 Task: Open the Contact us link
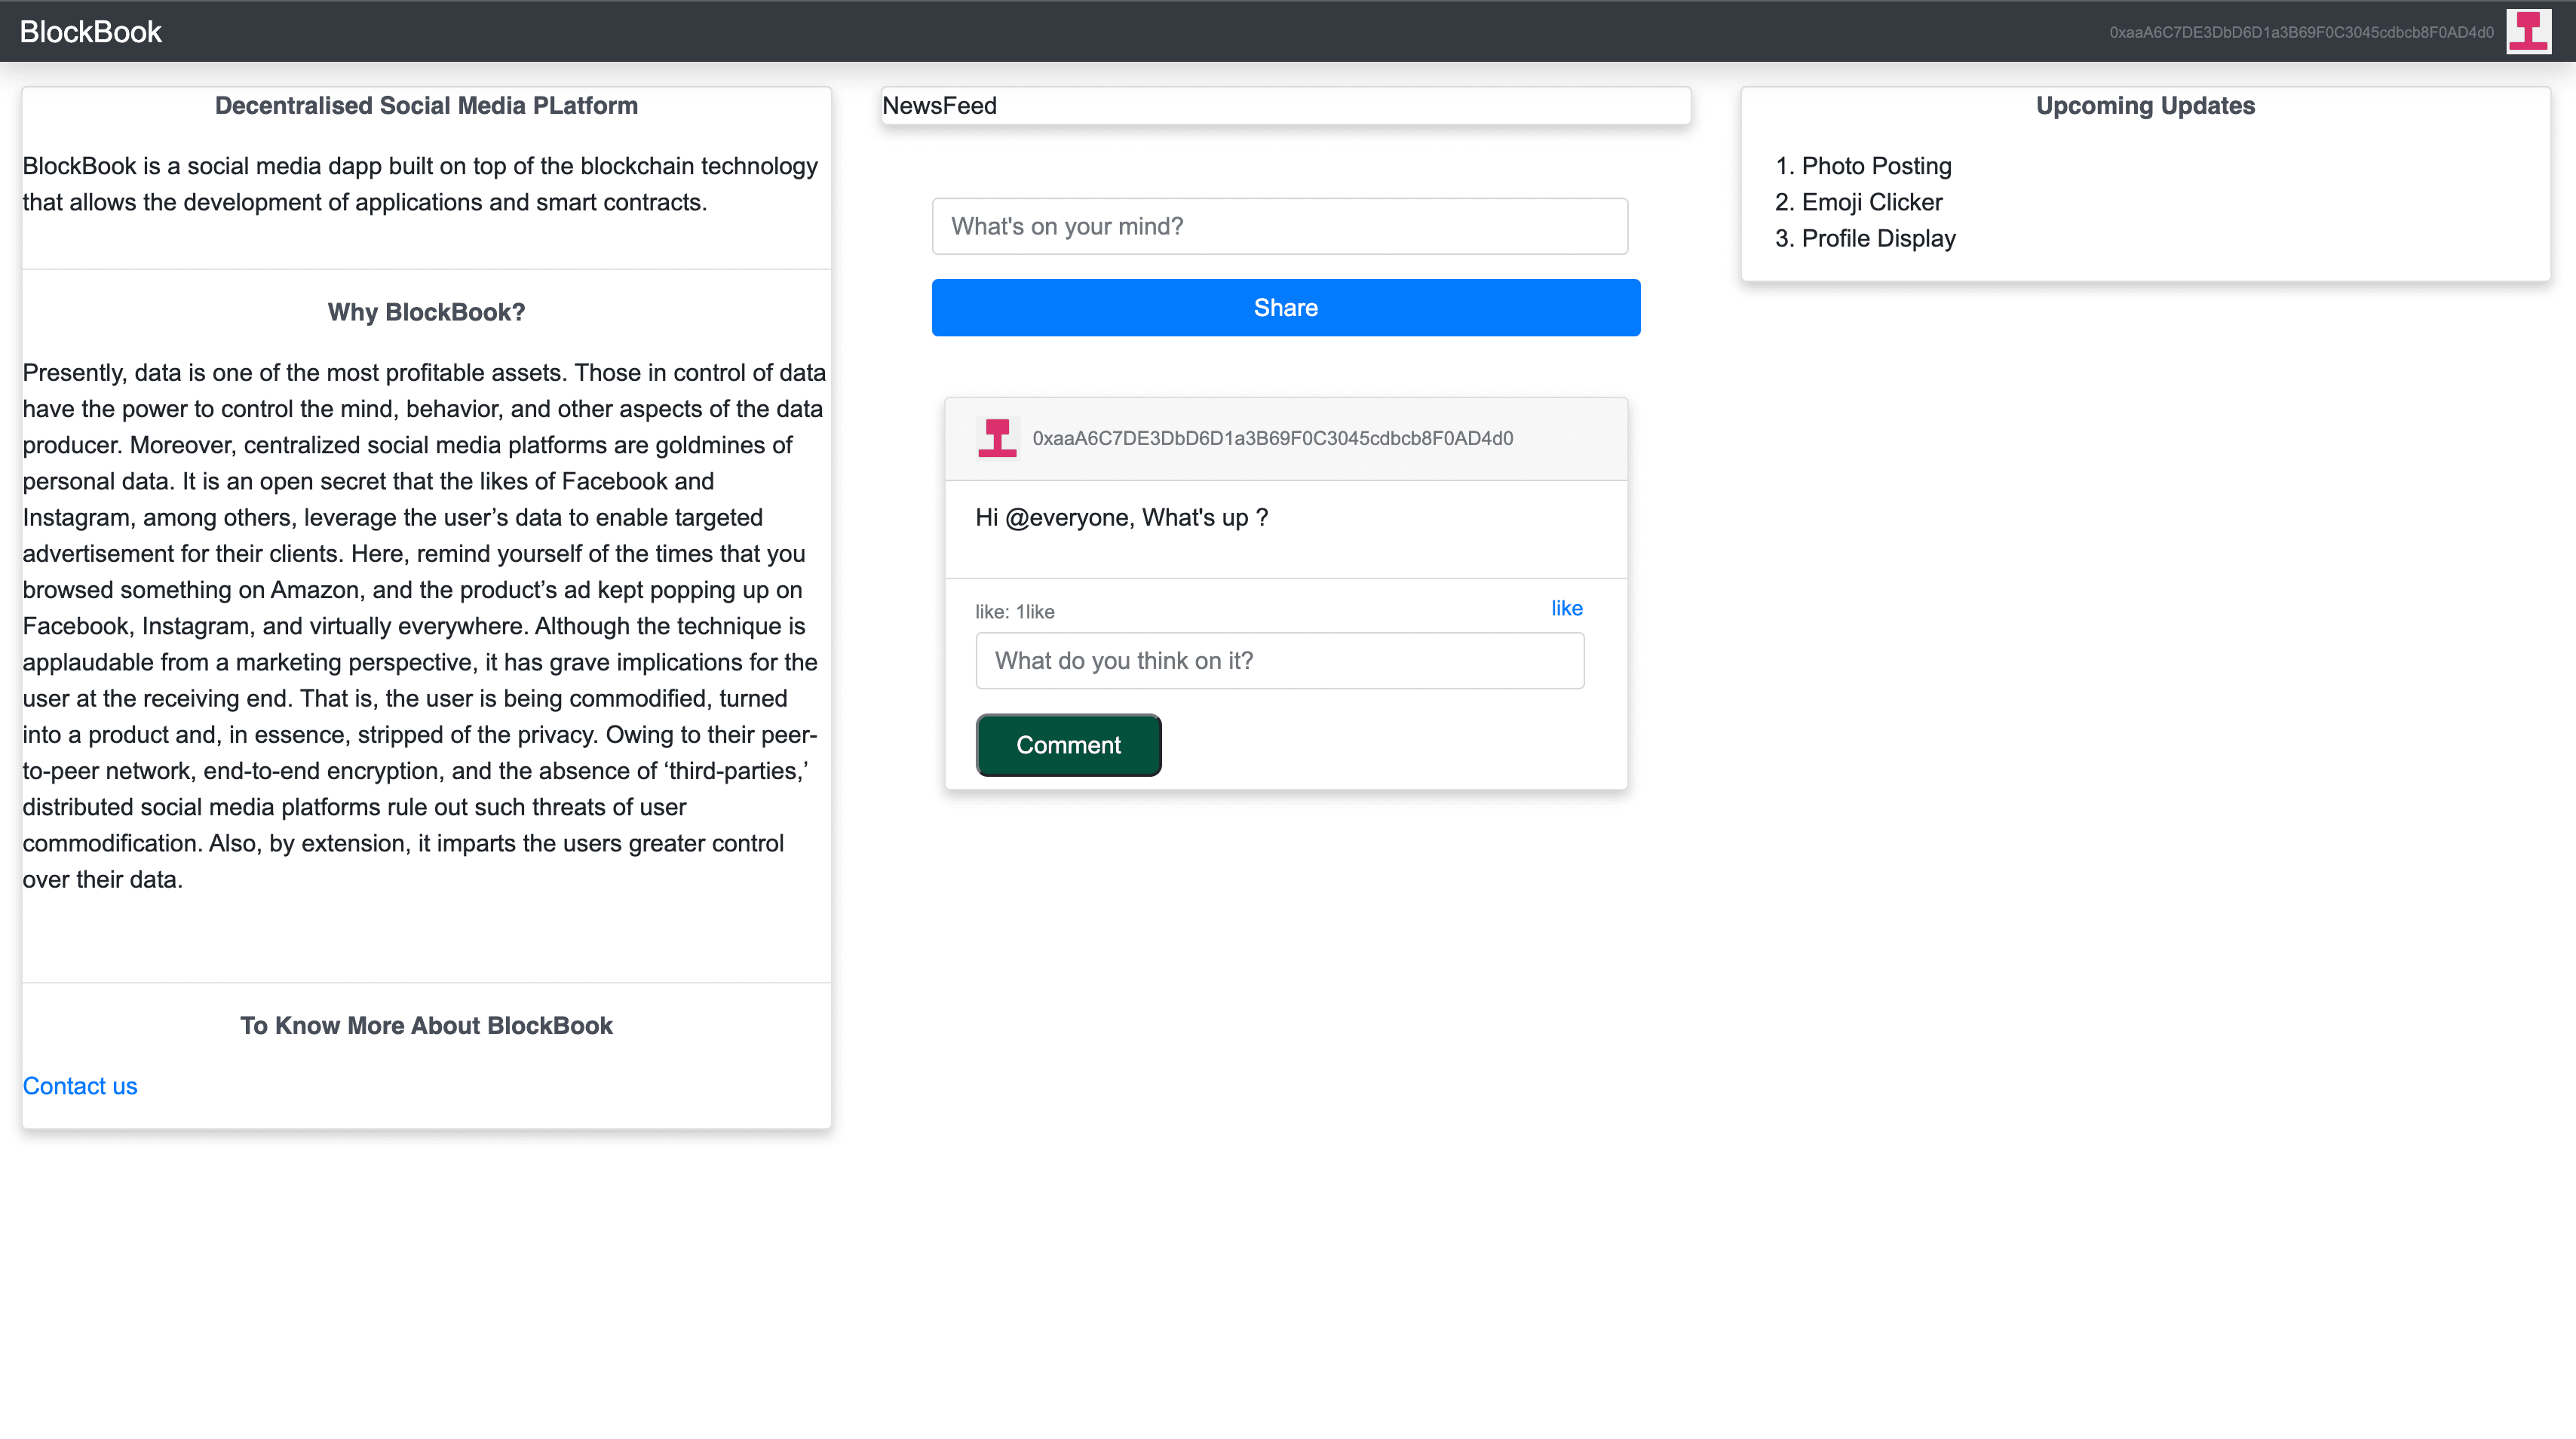click(80, 1086)
